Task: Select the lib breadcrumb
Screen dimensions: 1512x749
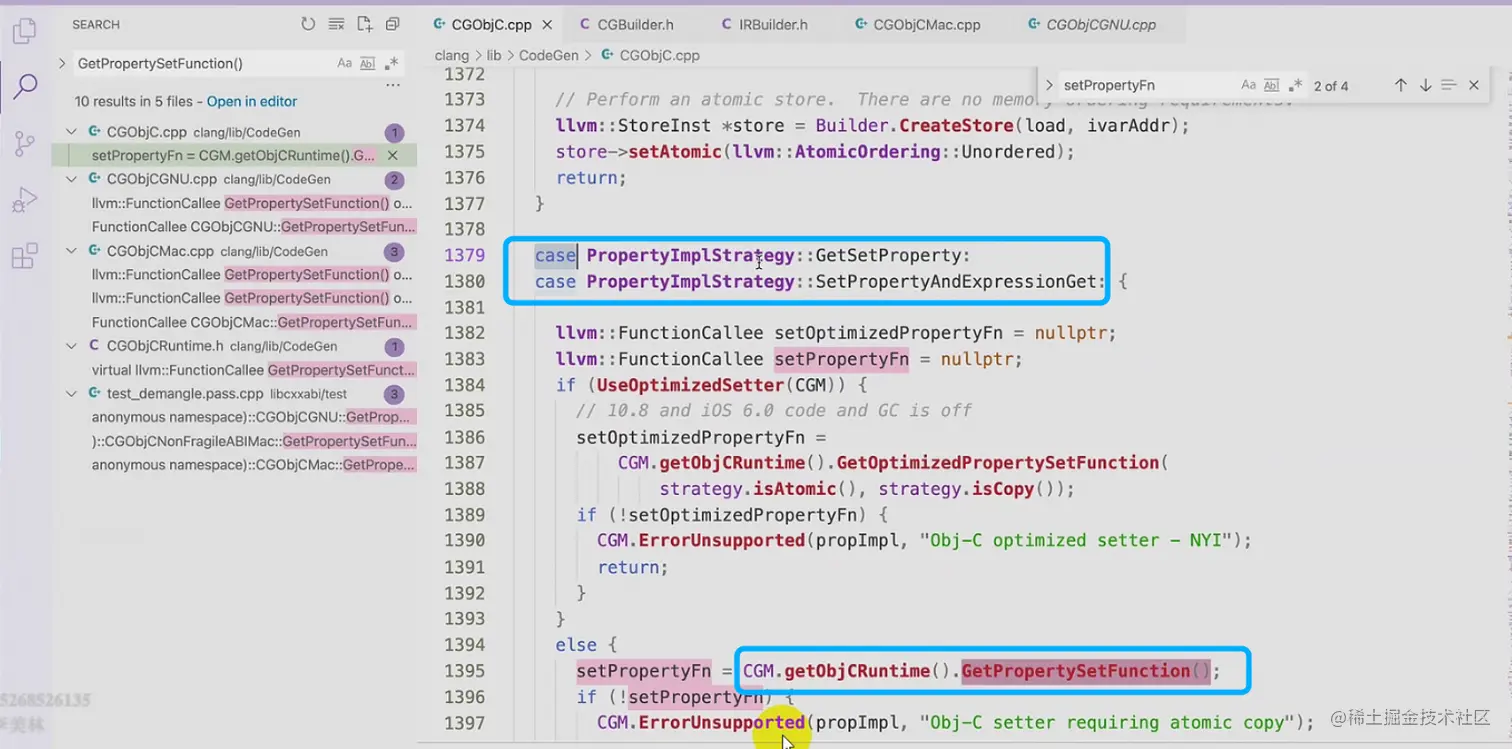Action: click(494, 56)
